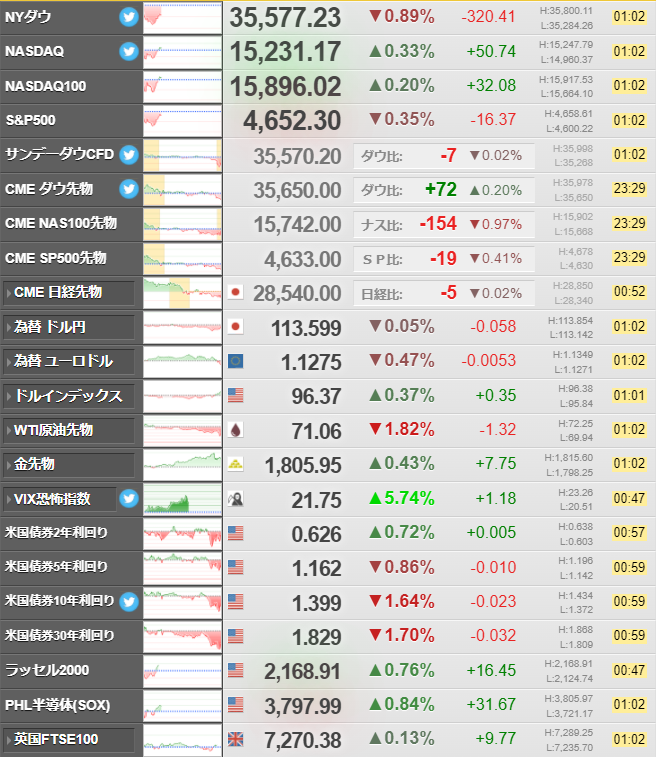Screen dimensions: 656x757
Task: Click the 英国FTSE100 value 7,270.38
Action: click(303, 740)
